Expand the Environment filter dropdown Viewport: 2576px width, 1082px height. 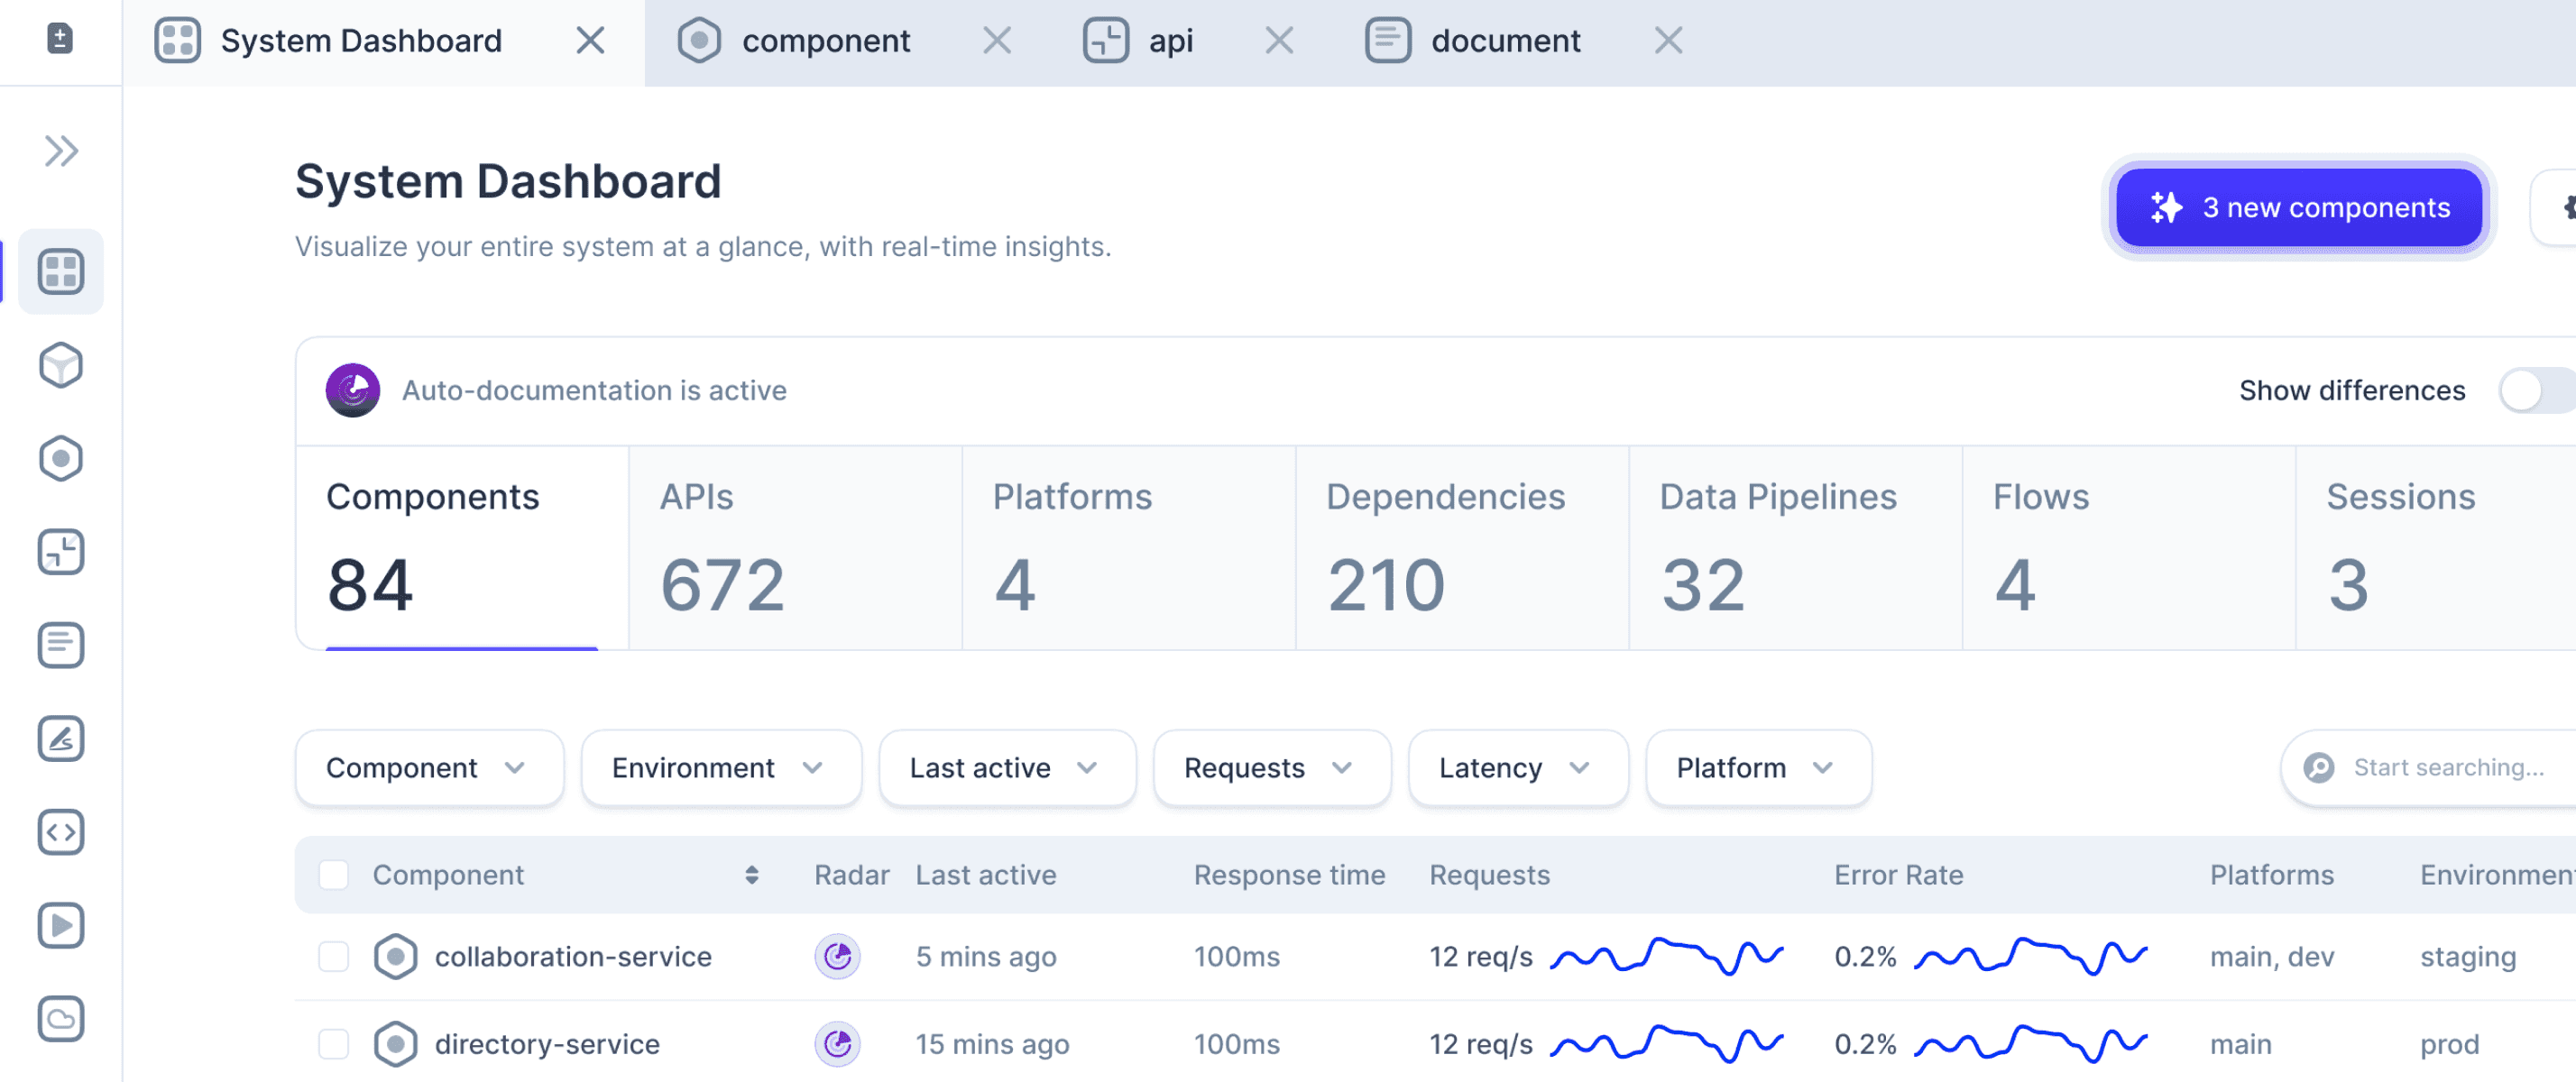coord(716,766)
